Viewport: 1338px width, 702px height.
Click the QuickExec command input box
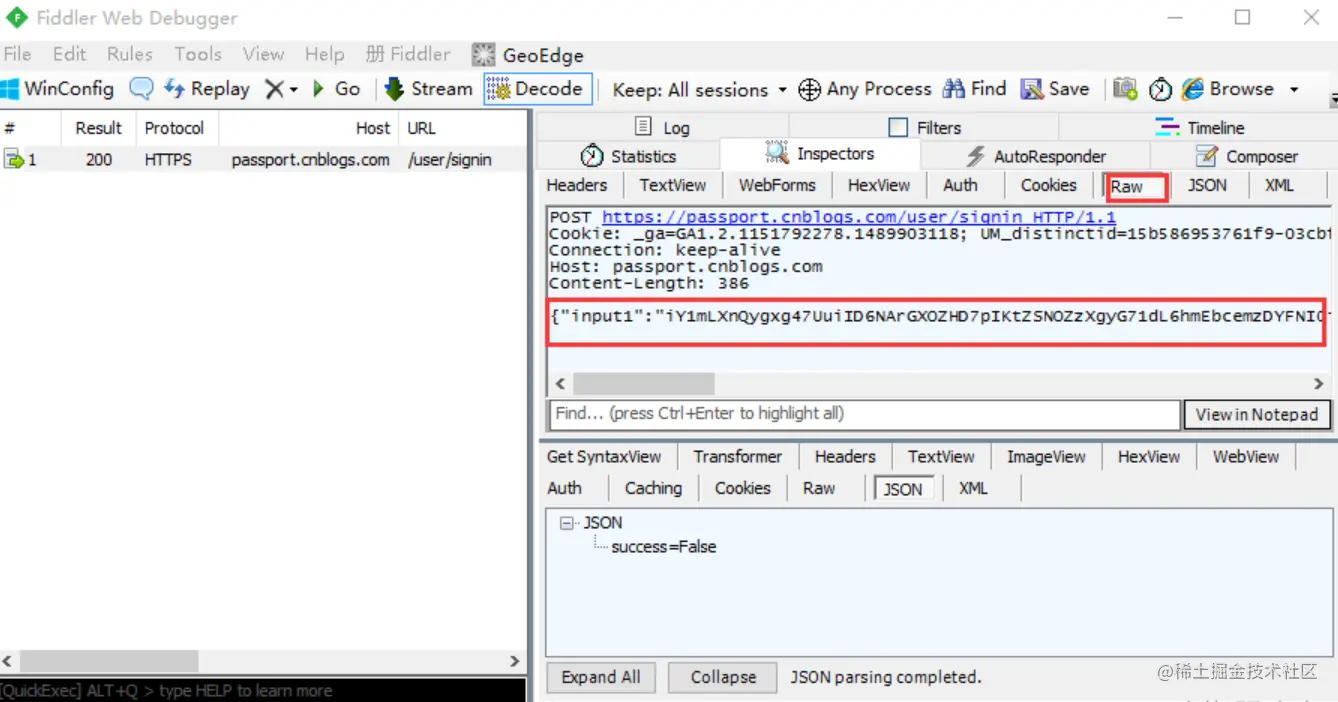(263, 691)
